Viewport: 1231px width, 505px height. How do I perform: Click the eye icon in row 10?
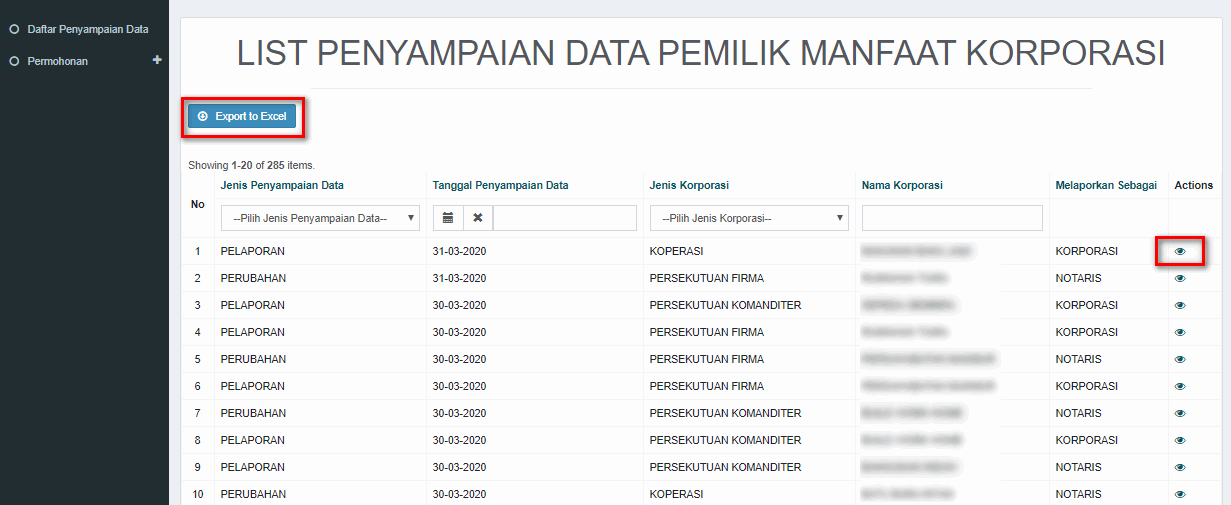(x=1180, y=494)
